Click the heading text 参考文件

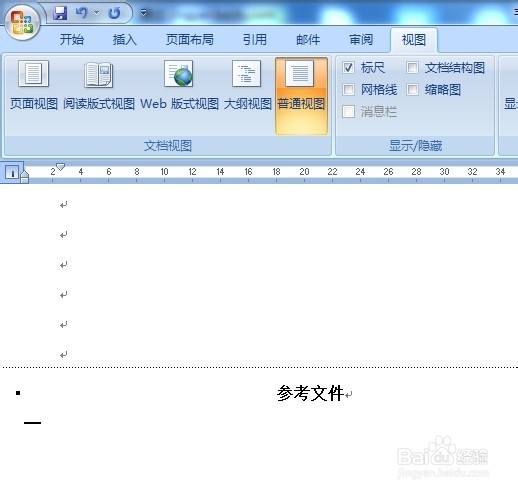pos(310,393)
